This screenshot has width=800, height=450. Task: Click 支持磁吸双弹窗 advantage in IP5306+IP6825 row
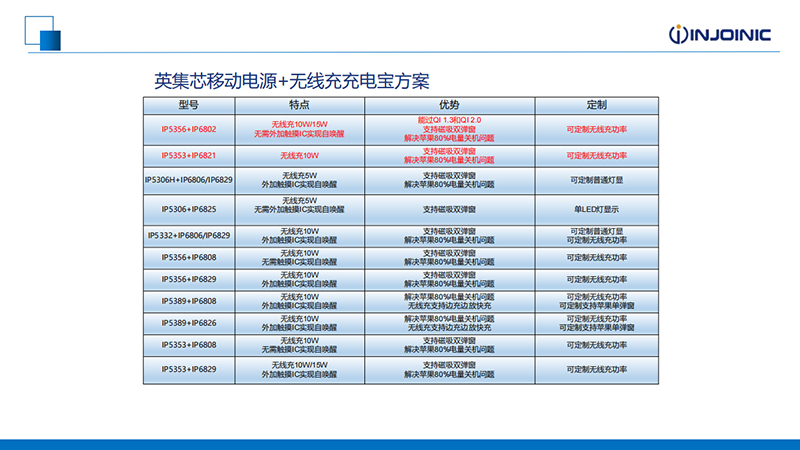[x=449, y=209]
